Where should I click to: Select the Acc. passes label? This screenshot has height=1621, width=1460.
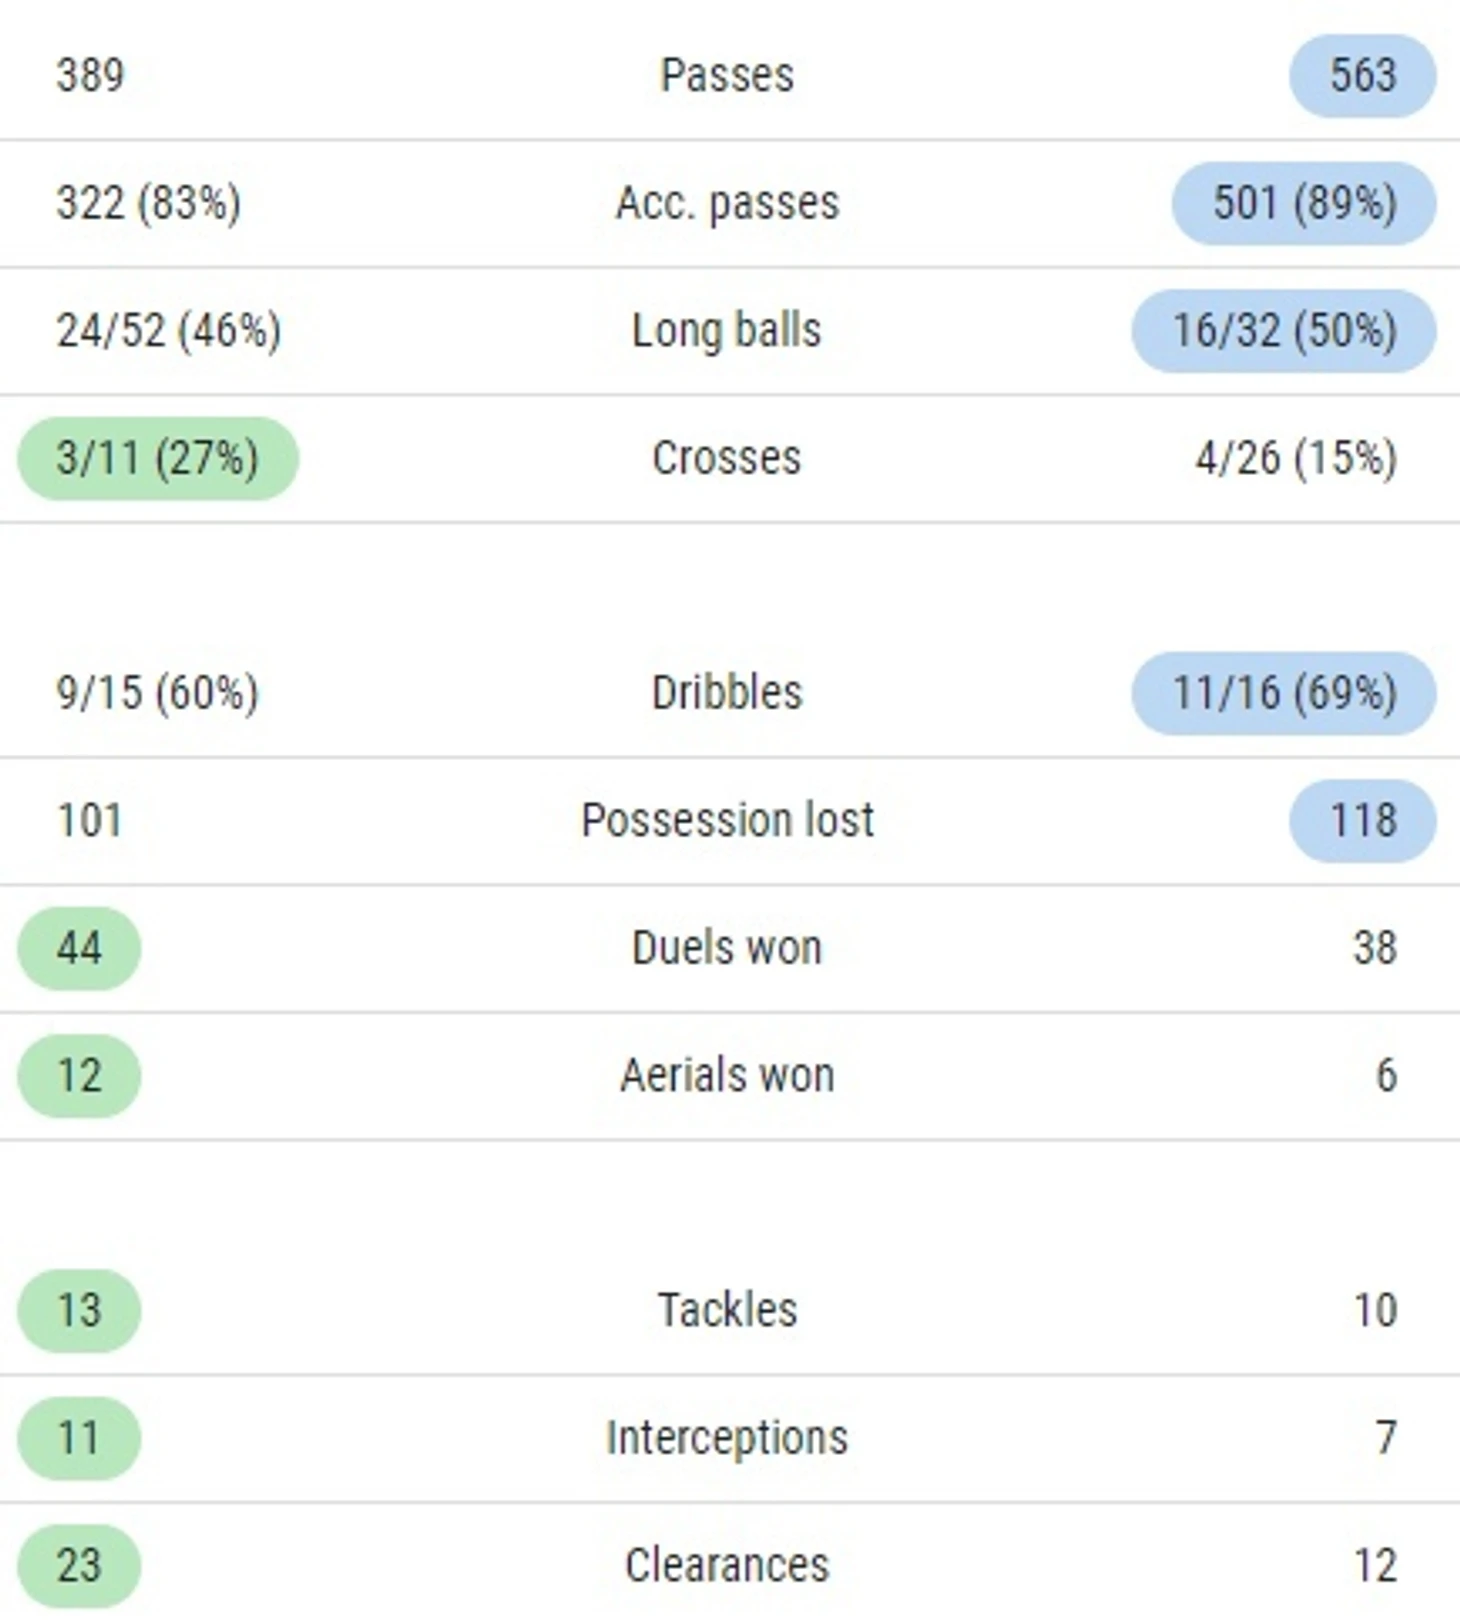click(x=727, y=204)
